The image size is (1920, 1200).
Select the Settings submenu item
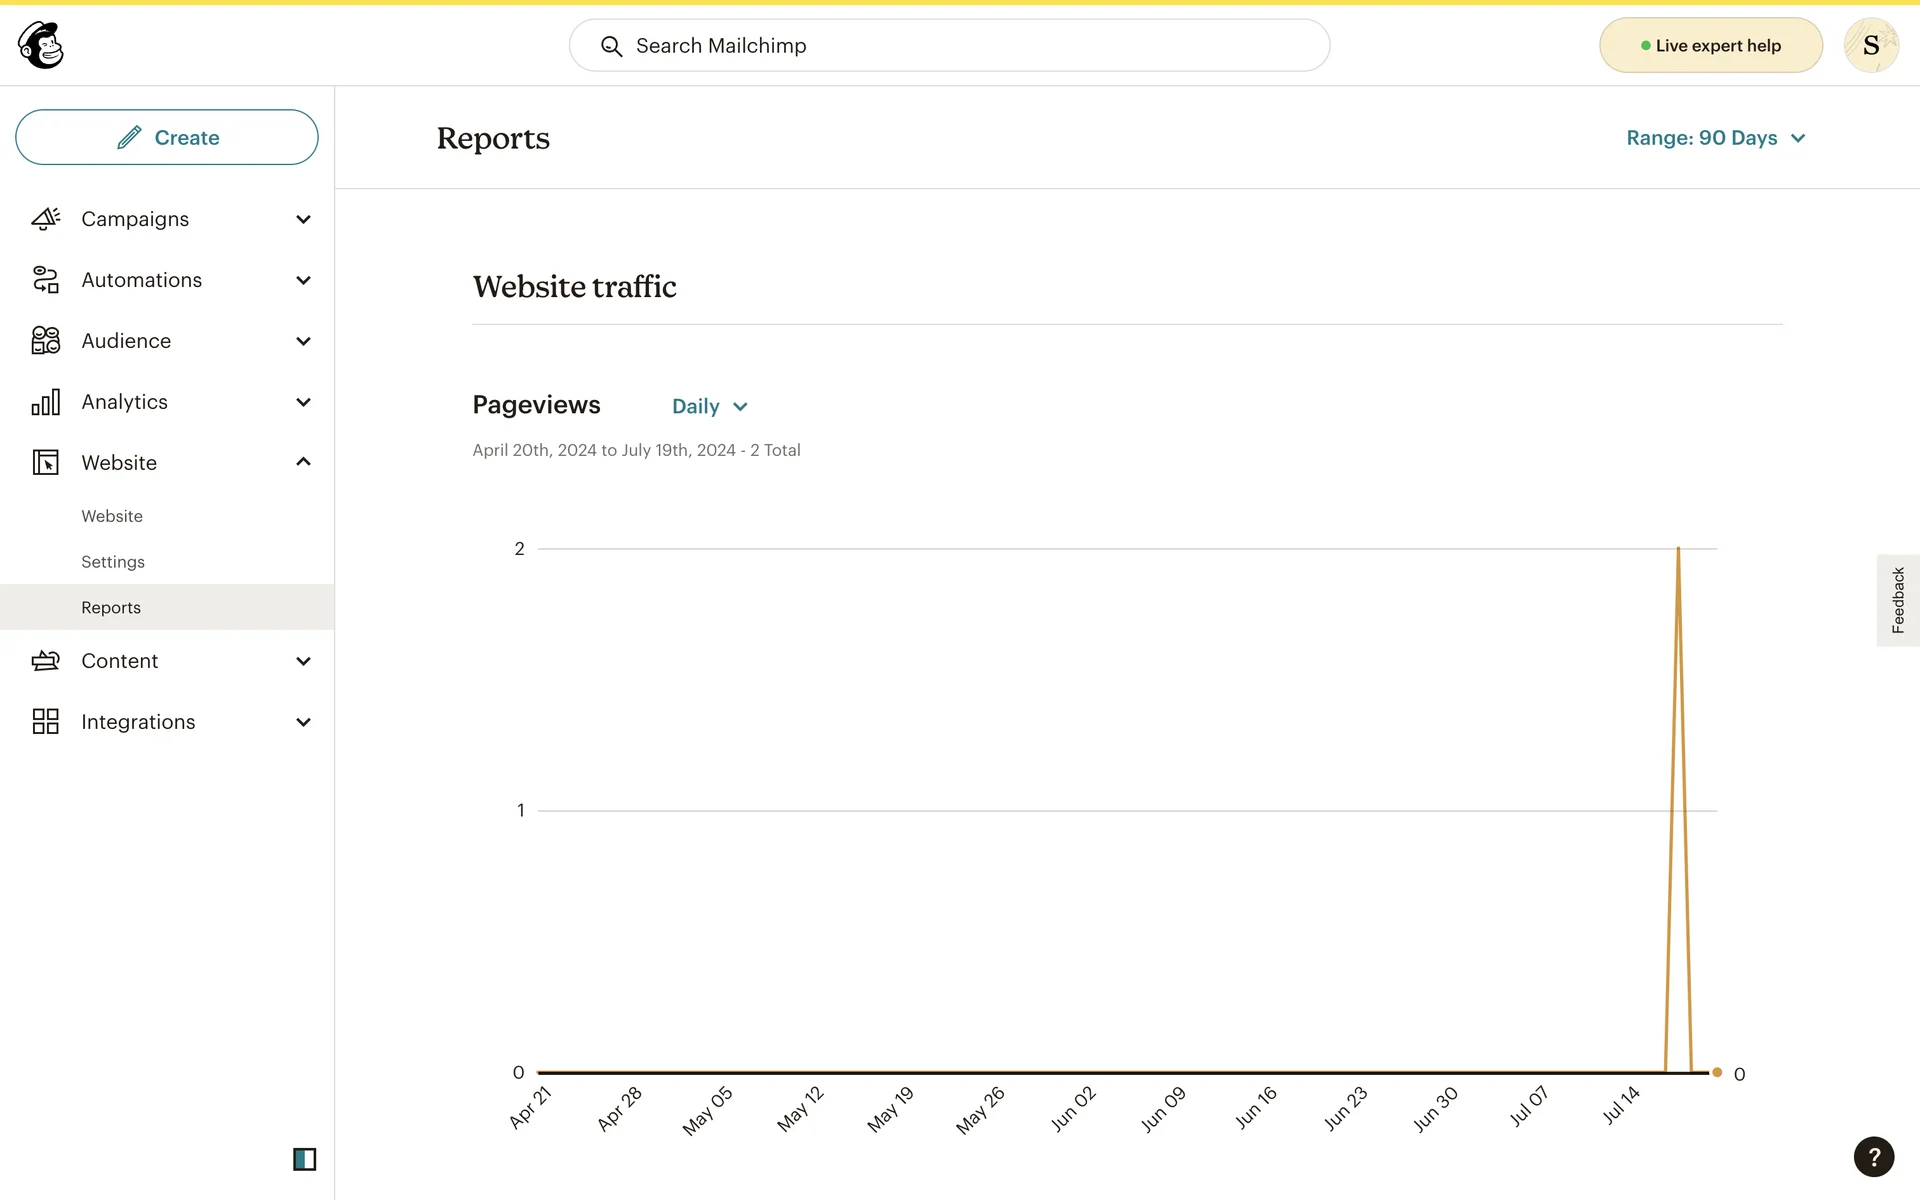click(x=113, y=562)
